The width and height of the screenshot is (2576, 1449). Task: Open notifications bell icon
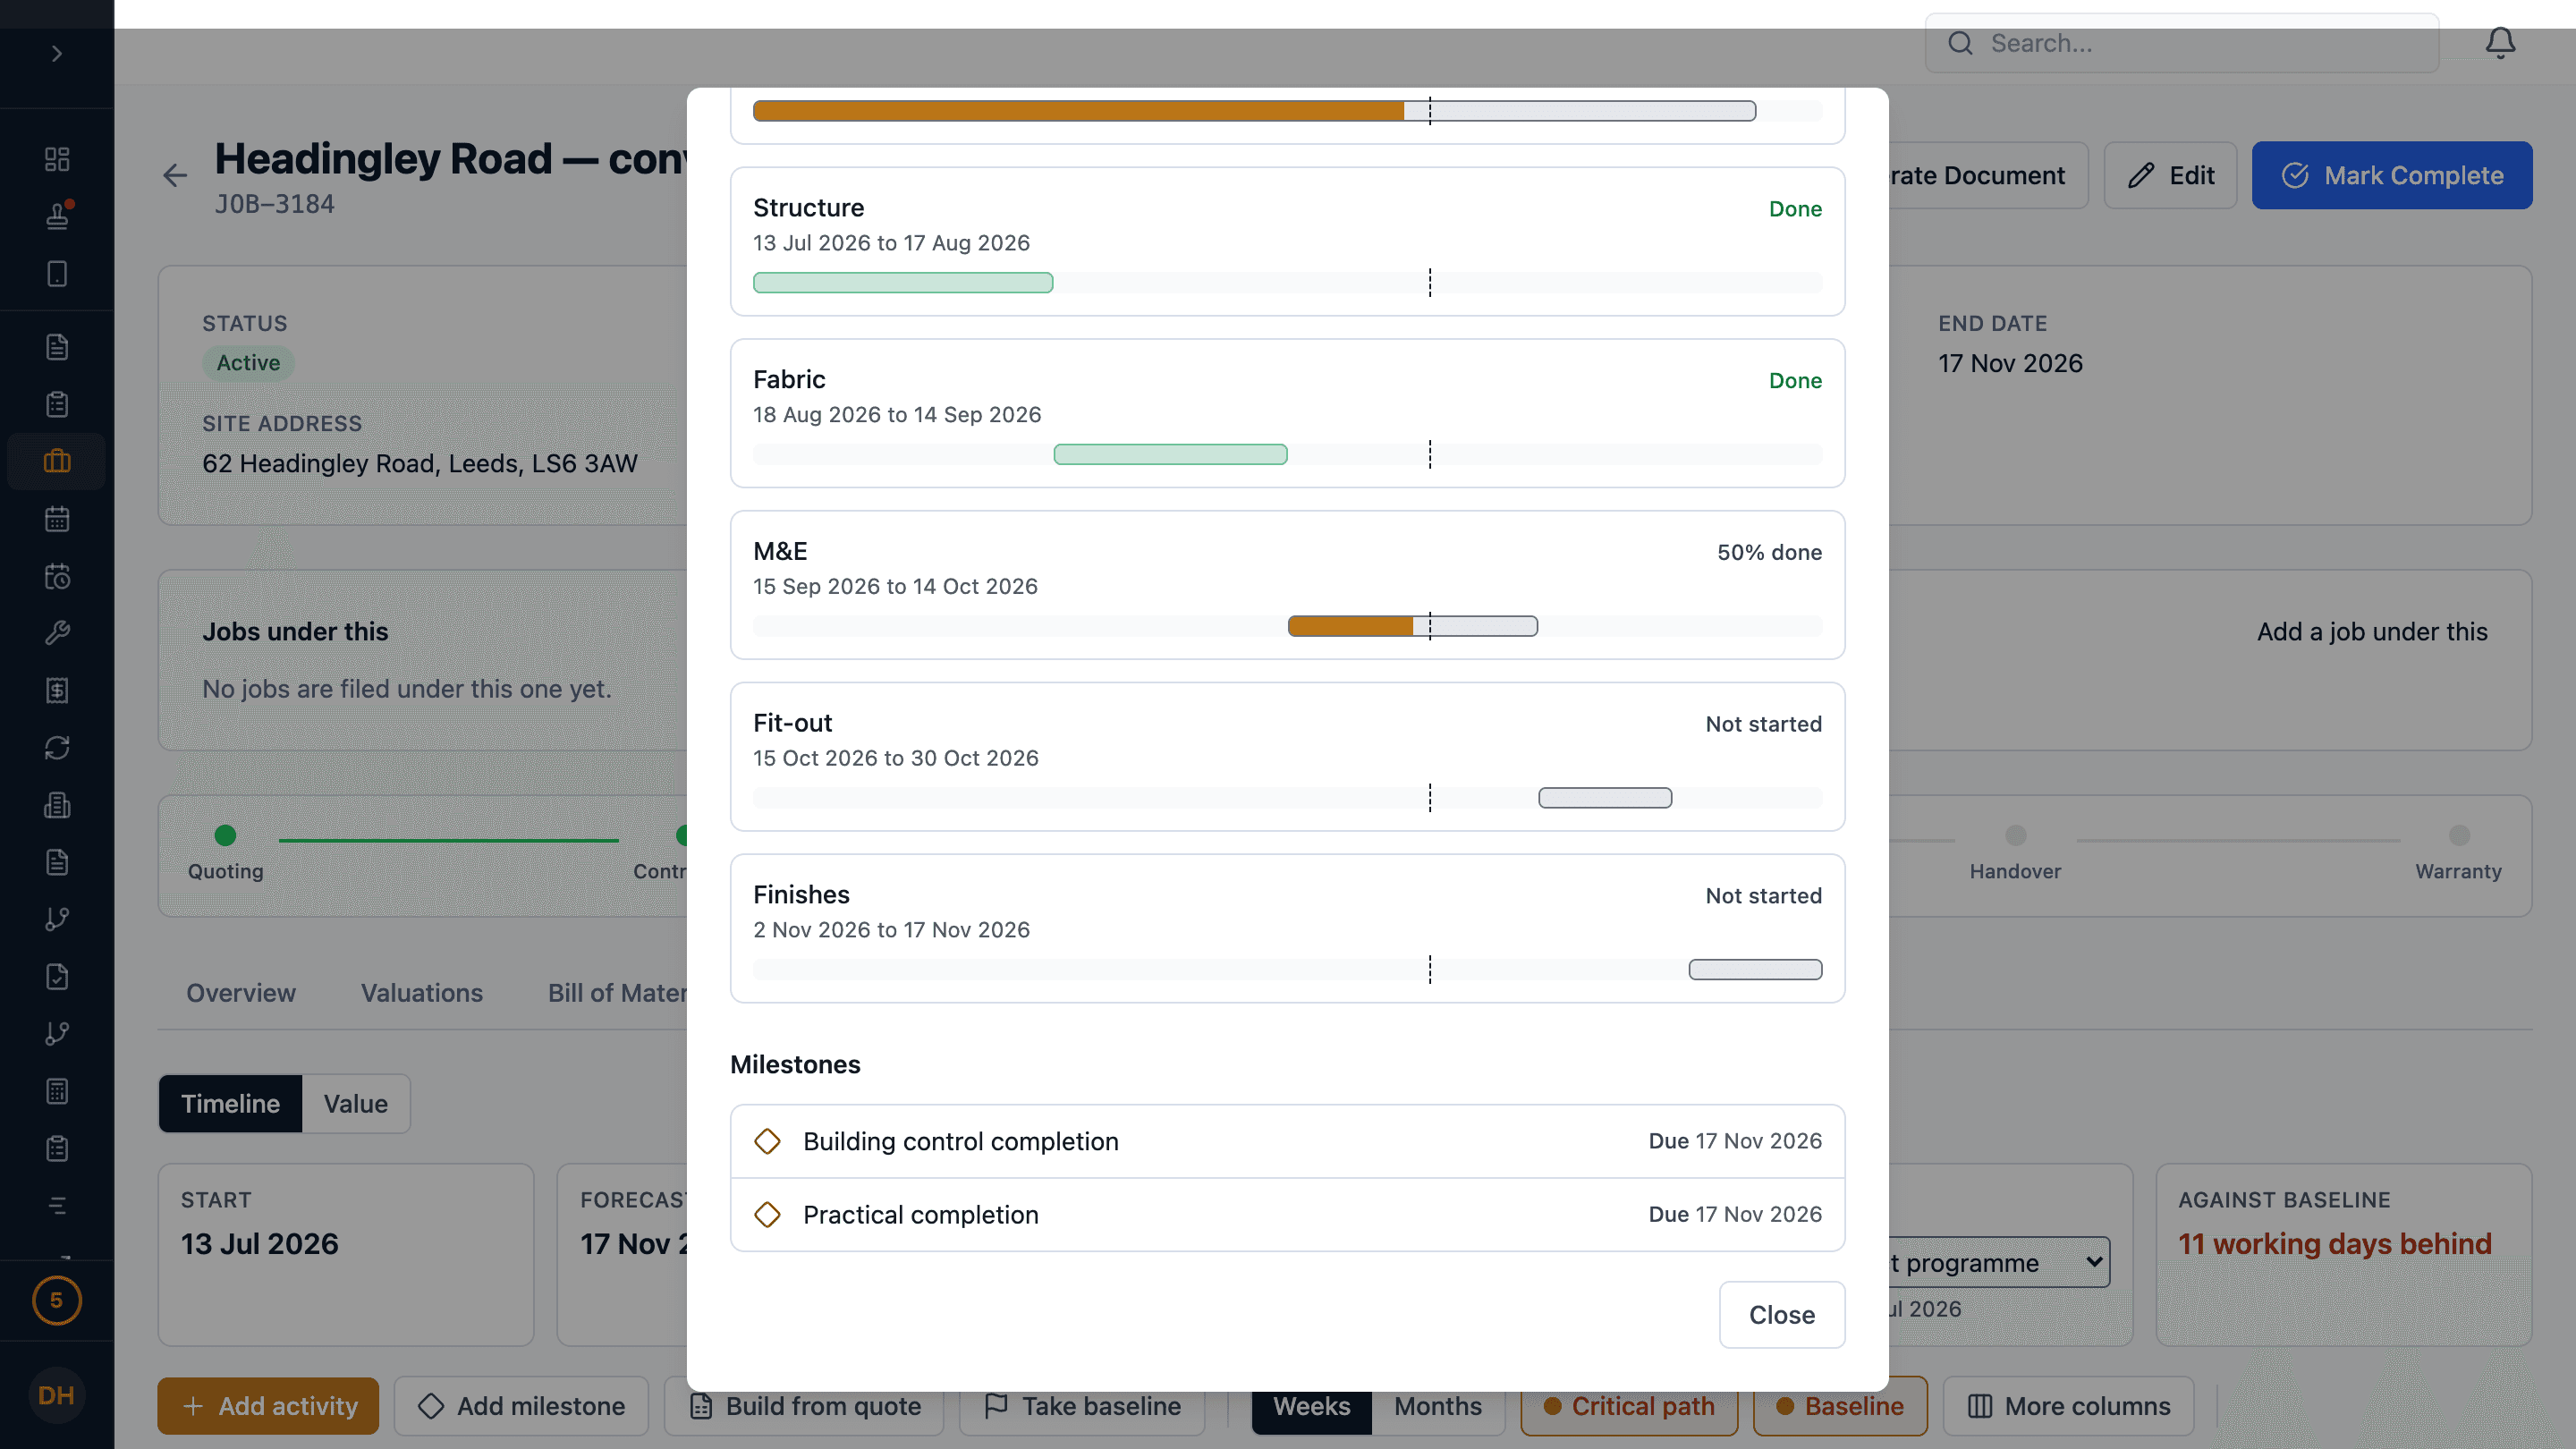2500,43
